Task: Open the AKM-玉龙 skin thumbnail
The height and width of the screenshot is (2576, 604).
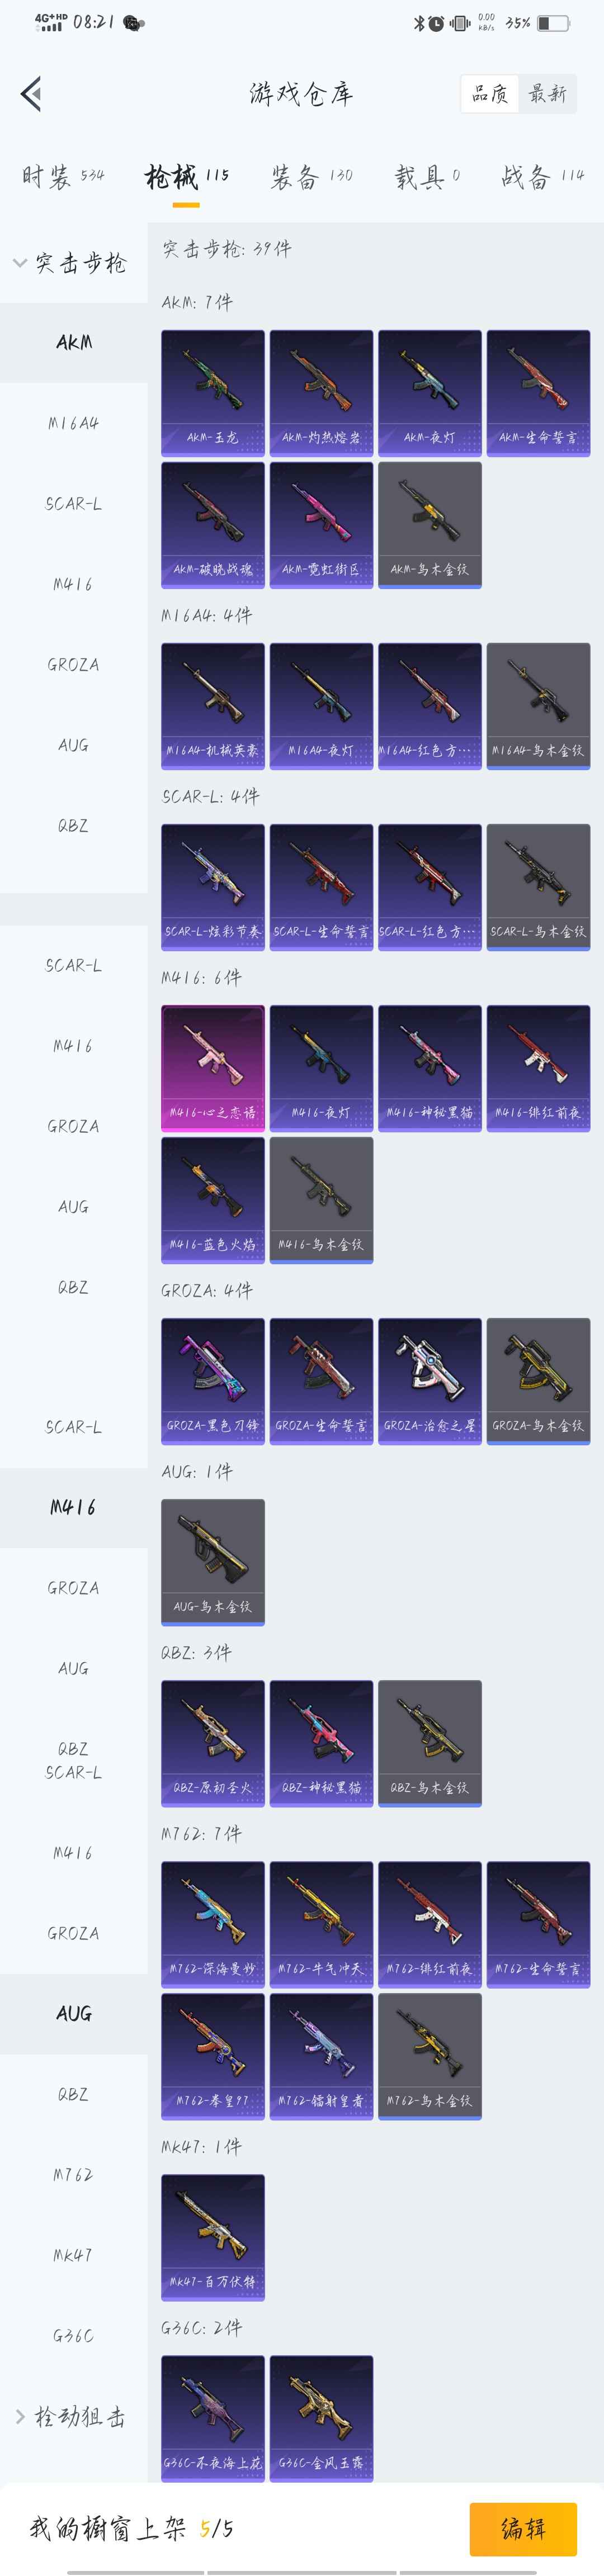Action: tap(213, 393)
